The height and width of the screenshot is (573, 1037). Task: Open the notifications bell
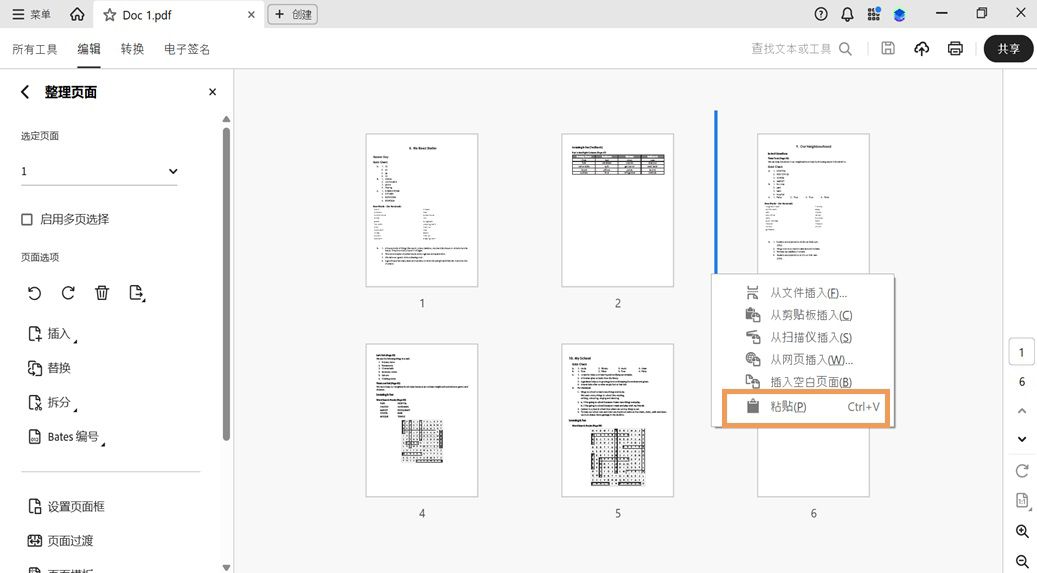click(x=847, y=14)
